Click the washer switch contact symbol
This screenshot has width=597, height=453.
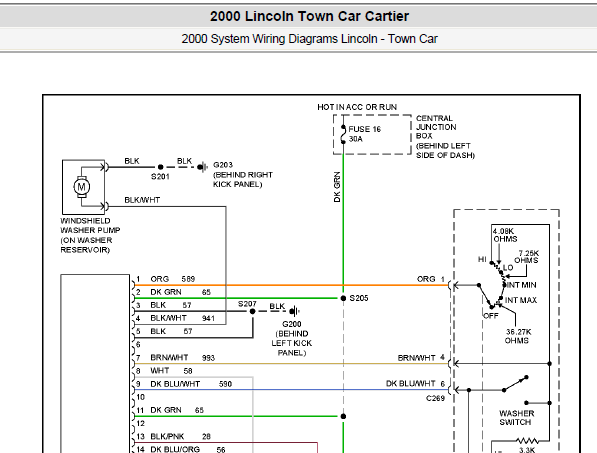515,384
